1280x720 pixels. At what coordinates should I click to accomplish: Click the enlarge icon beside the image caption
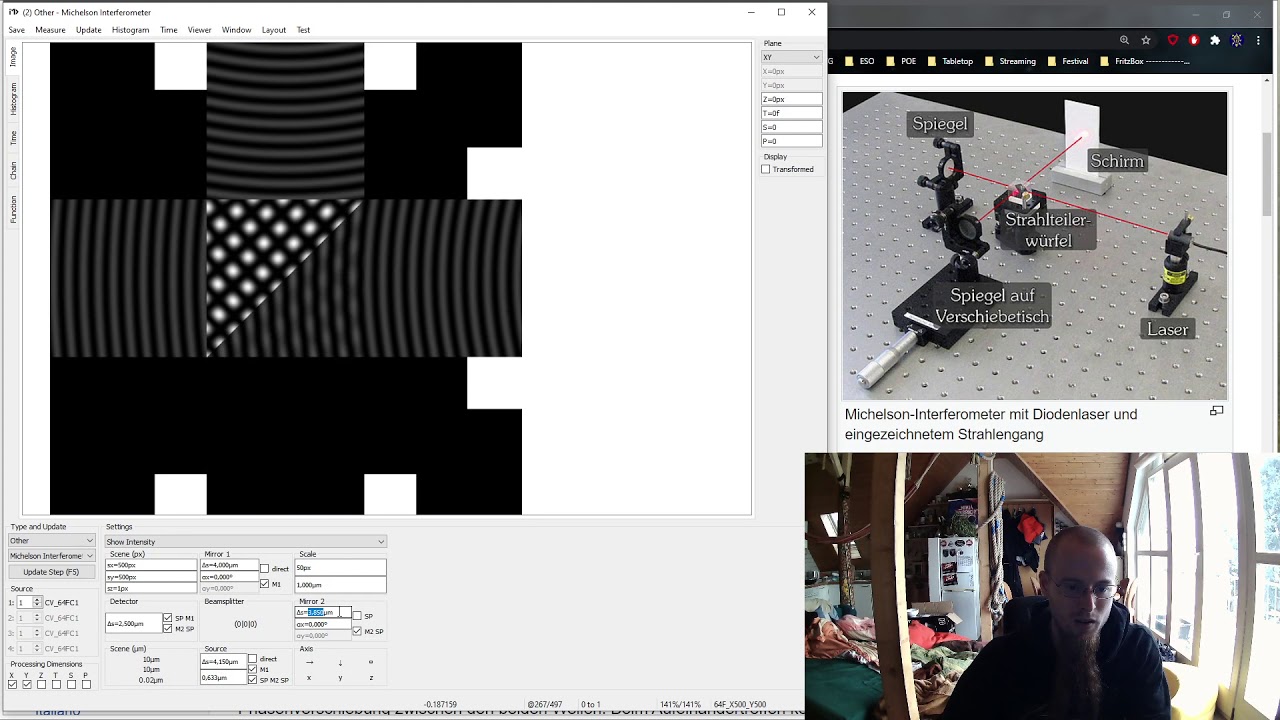[1216, 411]
